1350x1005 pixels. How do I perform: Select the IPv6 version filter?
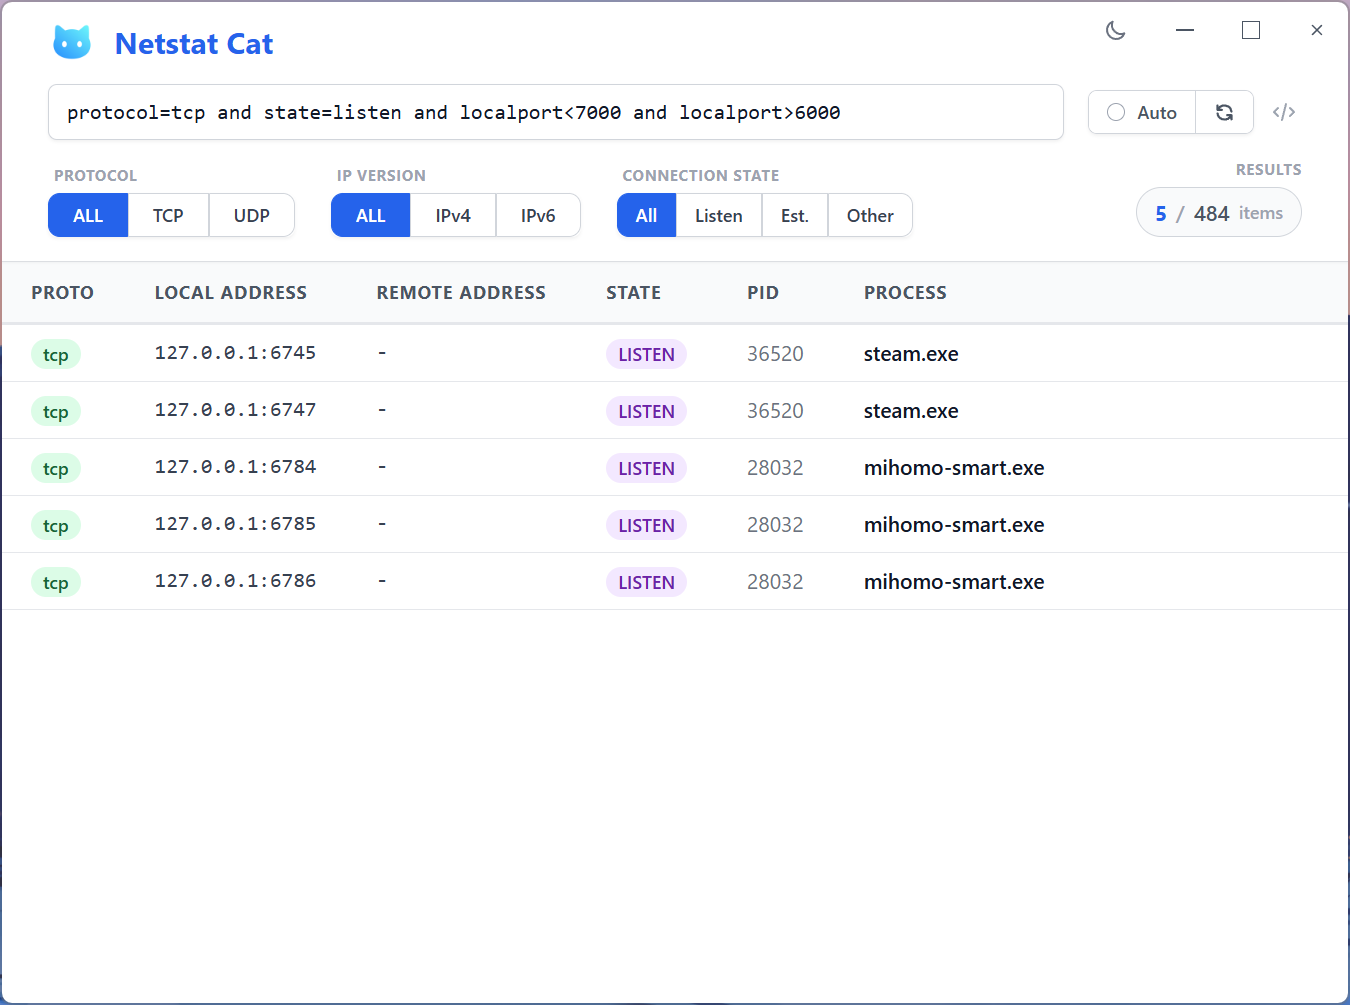[538, 215]
